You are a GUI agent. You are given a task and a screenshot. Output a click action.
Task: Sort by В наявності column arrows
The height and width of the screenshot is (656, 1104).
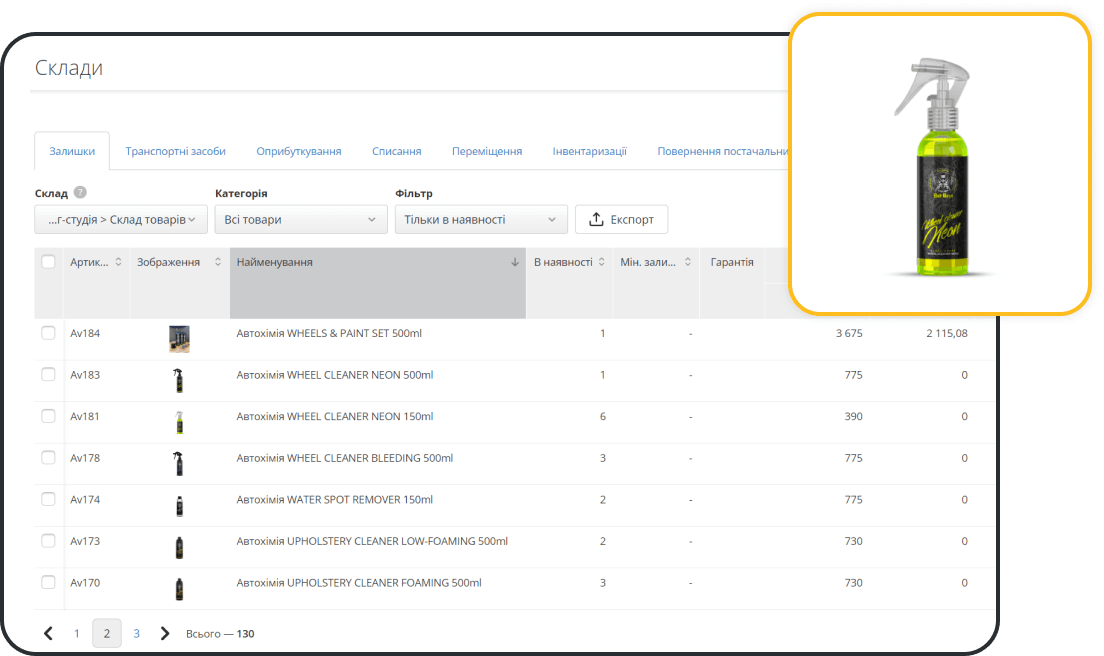point(602,263)
